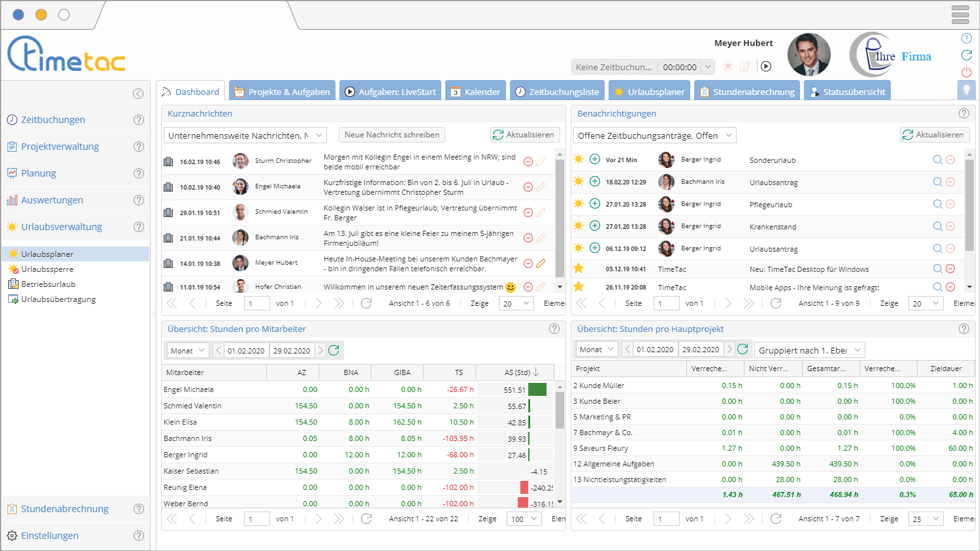Collapse the left sidebar with arrow icon

point(138,94)
